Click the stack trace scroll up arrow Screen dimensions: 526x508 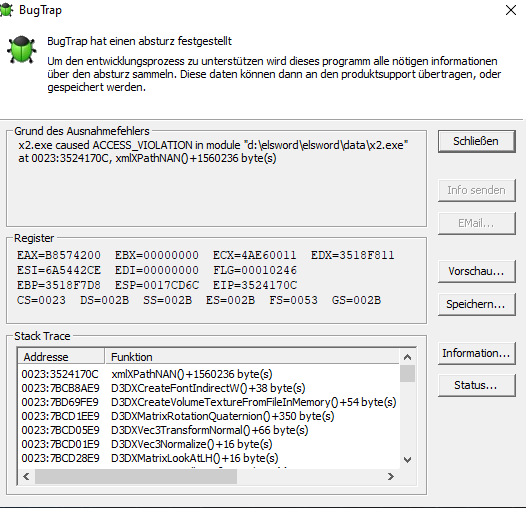point(408,357)
